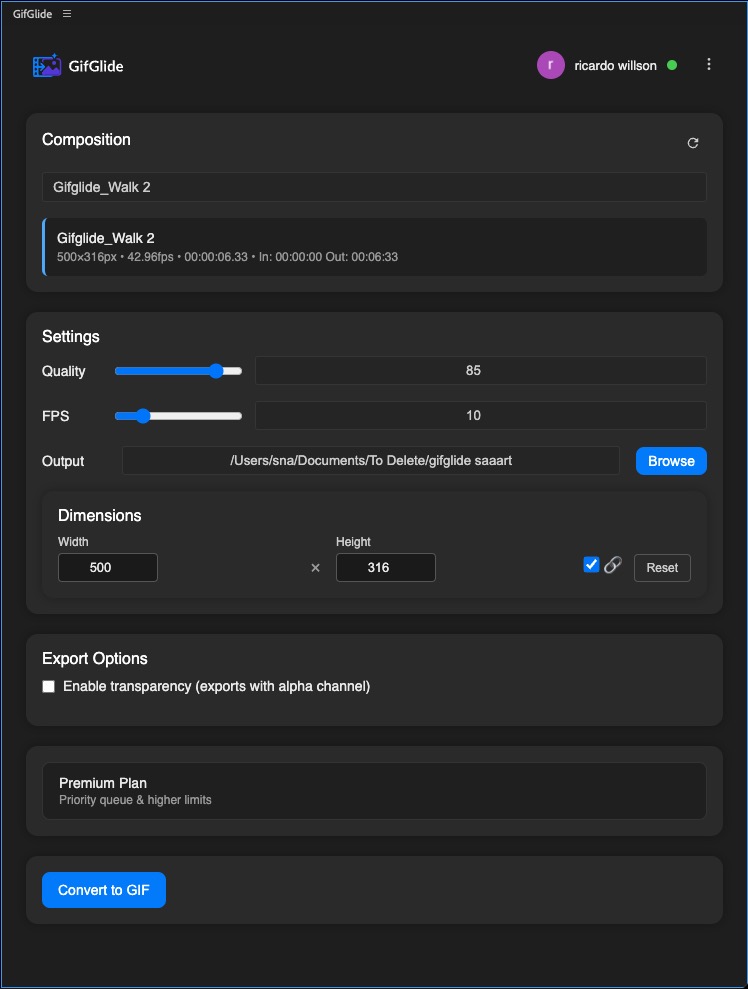748x989 pixels.
Task: Open the three-dot overflow menu
Action: [709, 64]
